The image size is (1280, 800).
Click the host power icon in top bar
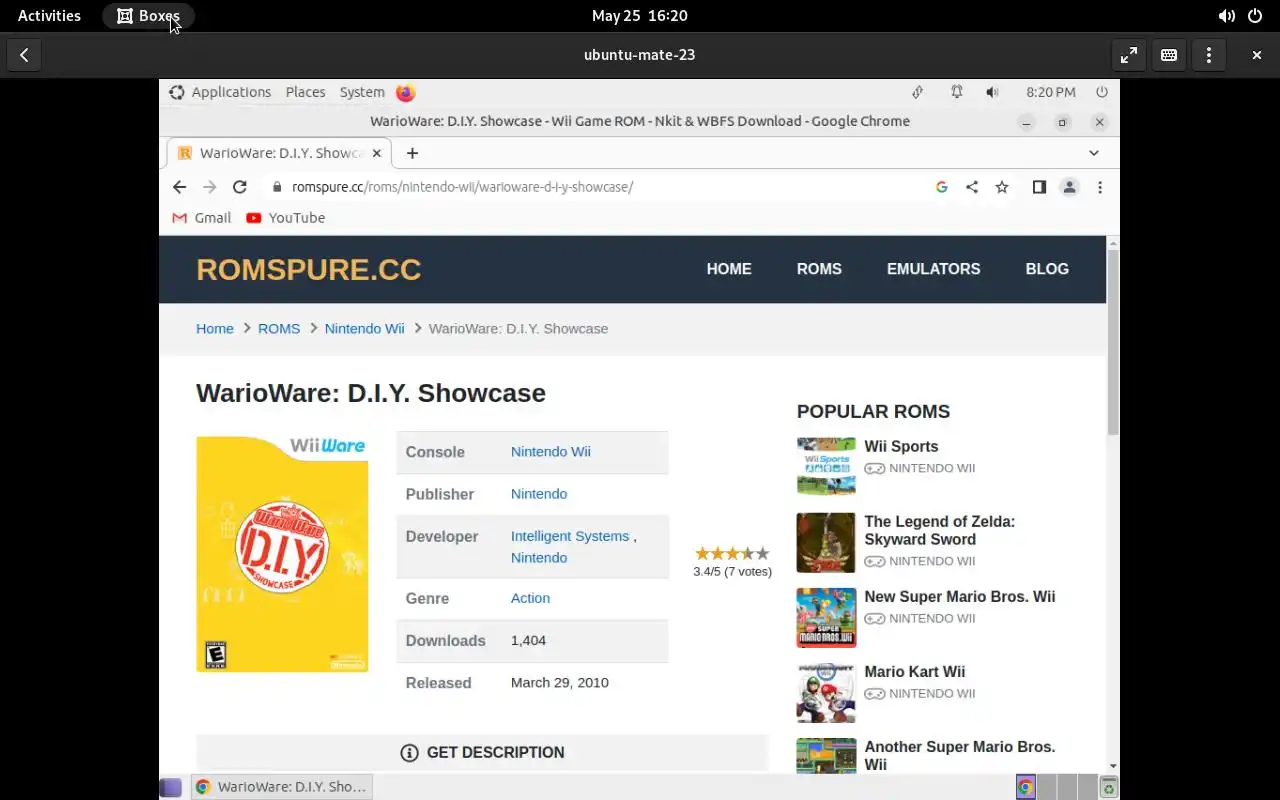pos(1255,16)
